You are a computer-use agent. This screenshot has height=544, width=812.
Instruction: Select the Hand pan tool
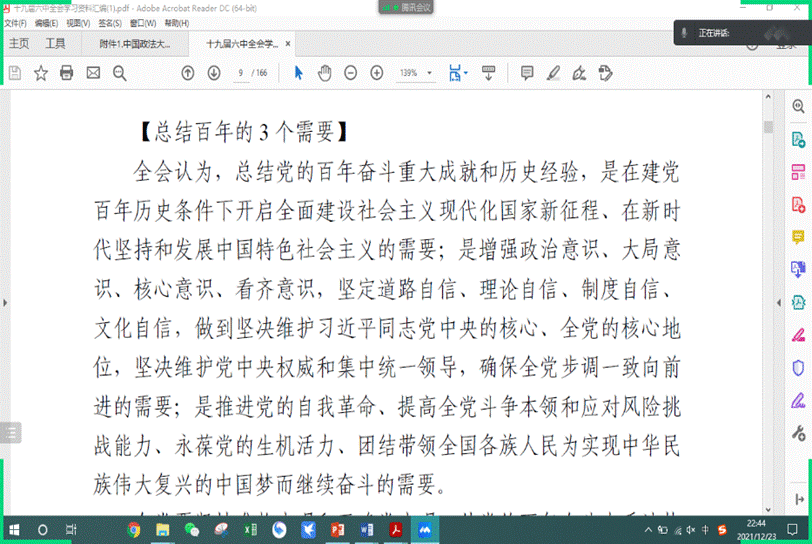pyautogui.click(x=325, y=73)
